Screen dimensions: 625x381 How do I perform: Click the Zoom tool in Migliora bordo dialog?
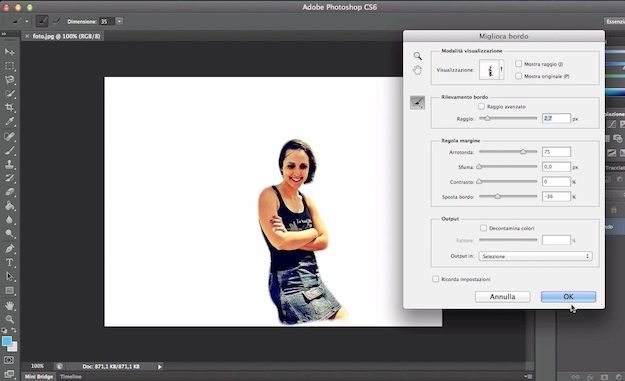coord(417,56)
